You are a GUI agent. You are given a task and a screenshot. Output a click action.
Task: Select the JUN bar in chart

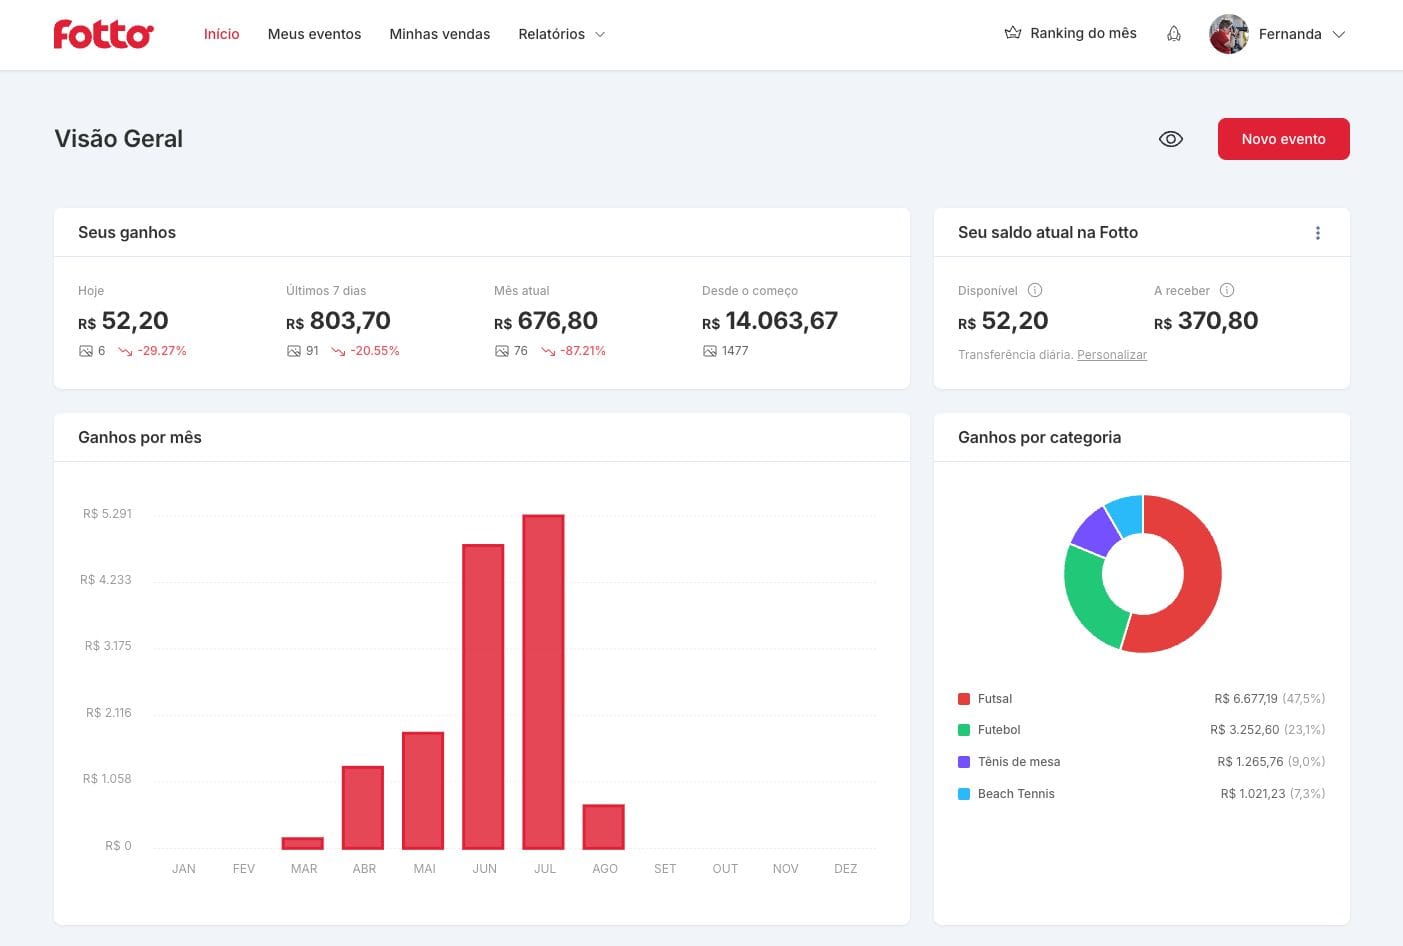(483, 697)
